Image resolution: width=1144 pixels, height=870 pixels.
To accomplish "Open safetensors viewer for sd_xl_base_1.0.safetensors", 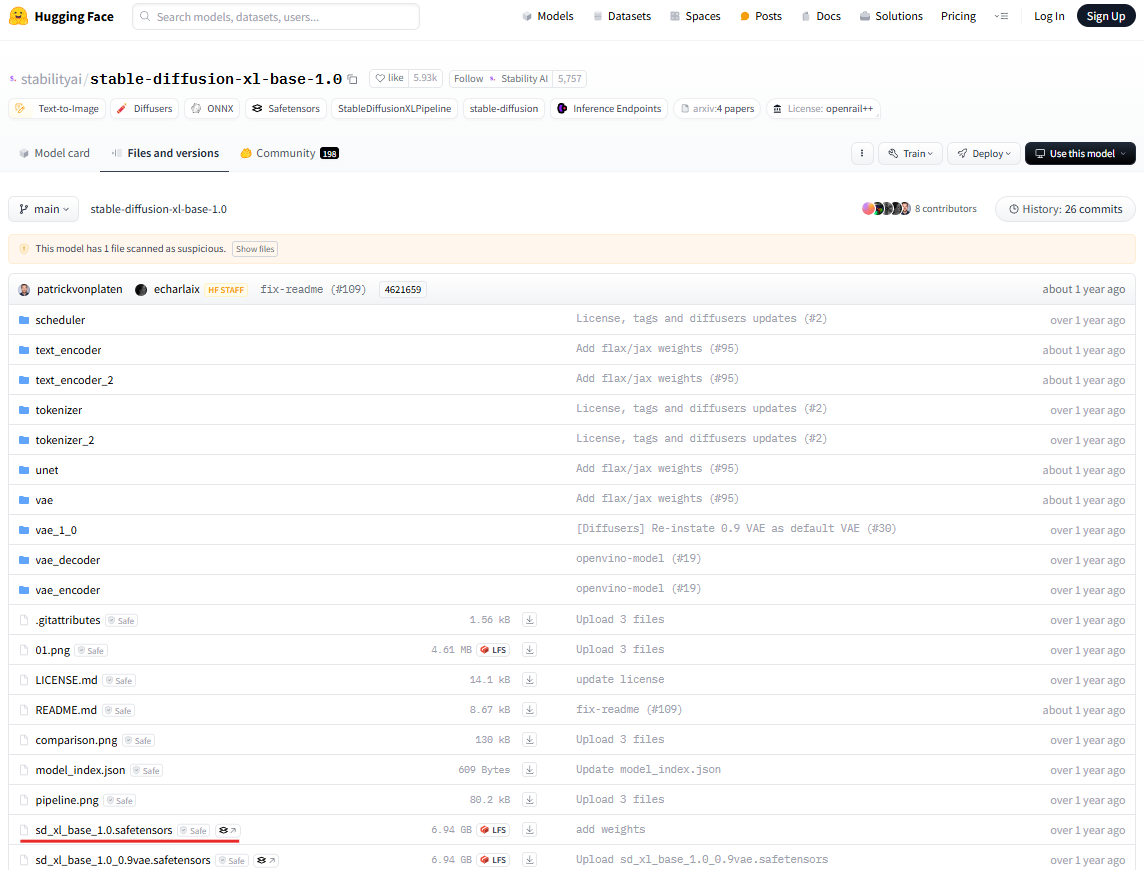I will (228, 831).
